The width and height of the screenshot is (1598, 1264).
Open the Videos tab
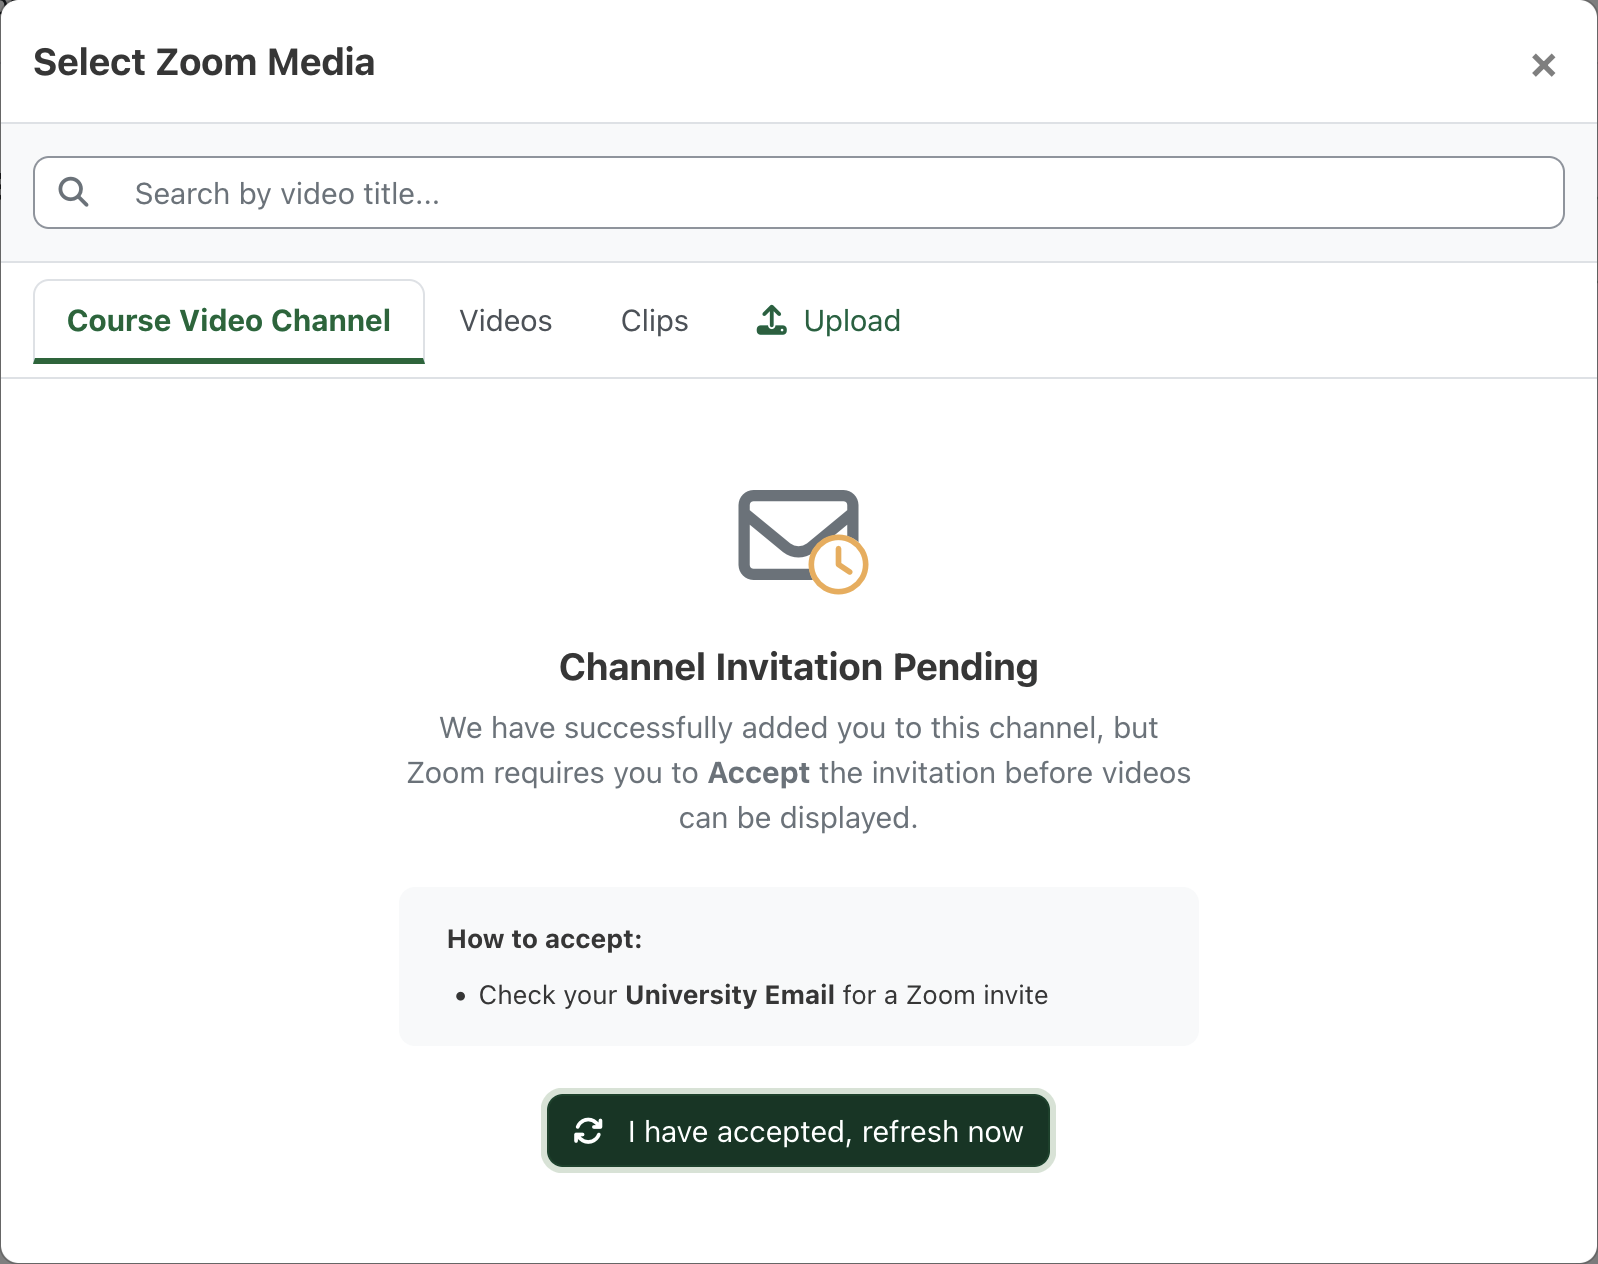click(x=505, y=321)
